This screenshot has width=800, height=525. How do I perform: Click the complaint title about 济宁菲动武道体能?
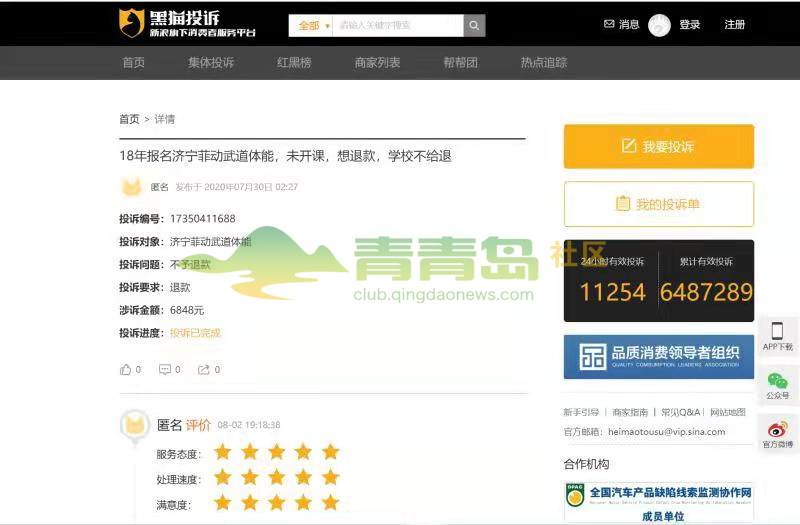point(285,156)
